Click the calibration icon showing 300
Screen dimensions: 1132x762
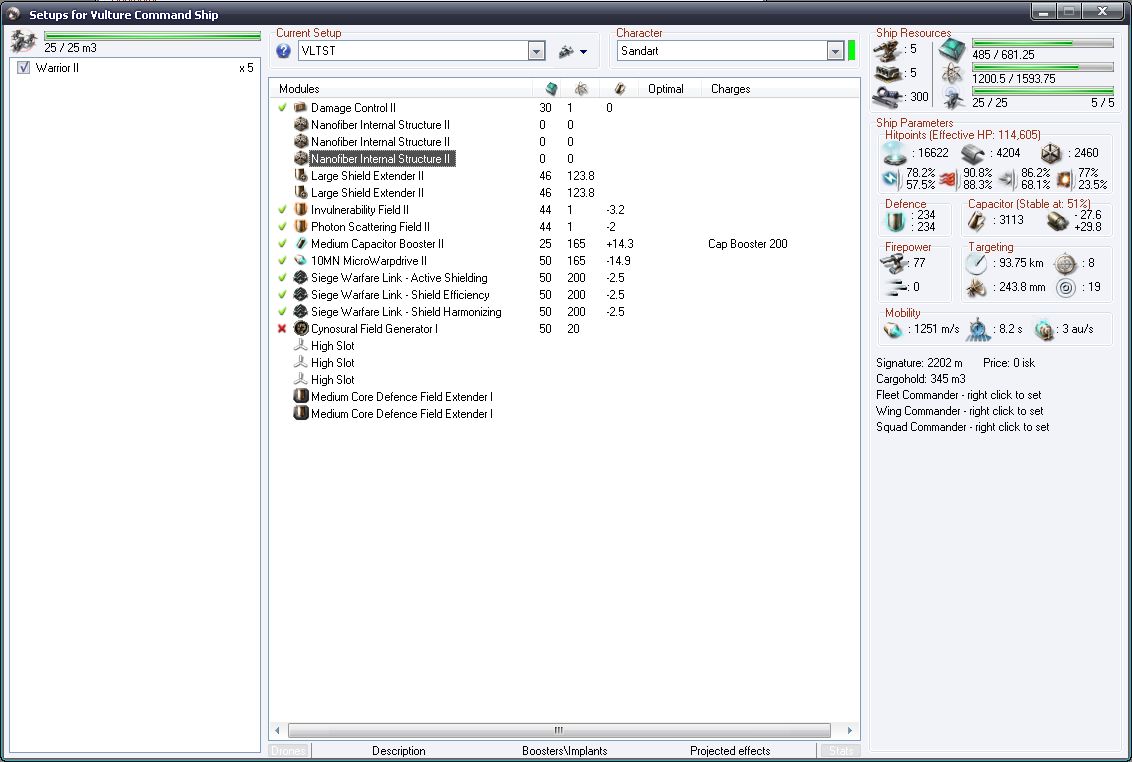887,97
